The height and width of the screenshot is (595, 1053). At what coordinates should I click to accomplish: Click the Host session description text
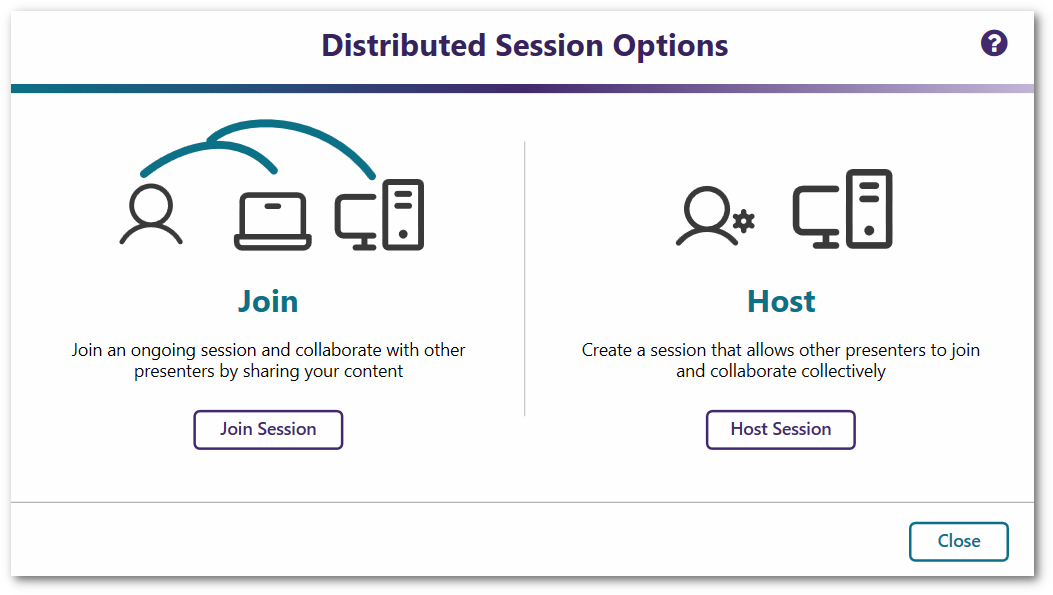click(x=781, y=360)
